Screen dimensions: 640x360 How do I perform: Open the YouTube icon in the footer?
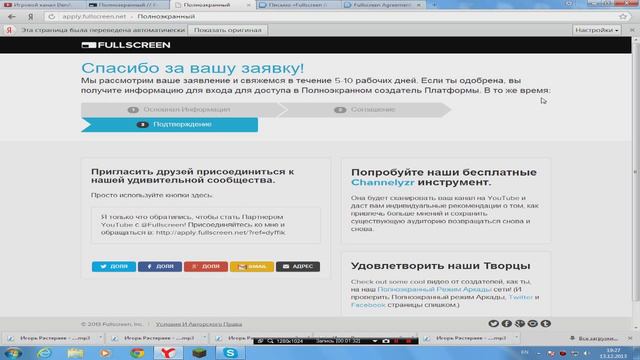[x=533, y=323]
